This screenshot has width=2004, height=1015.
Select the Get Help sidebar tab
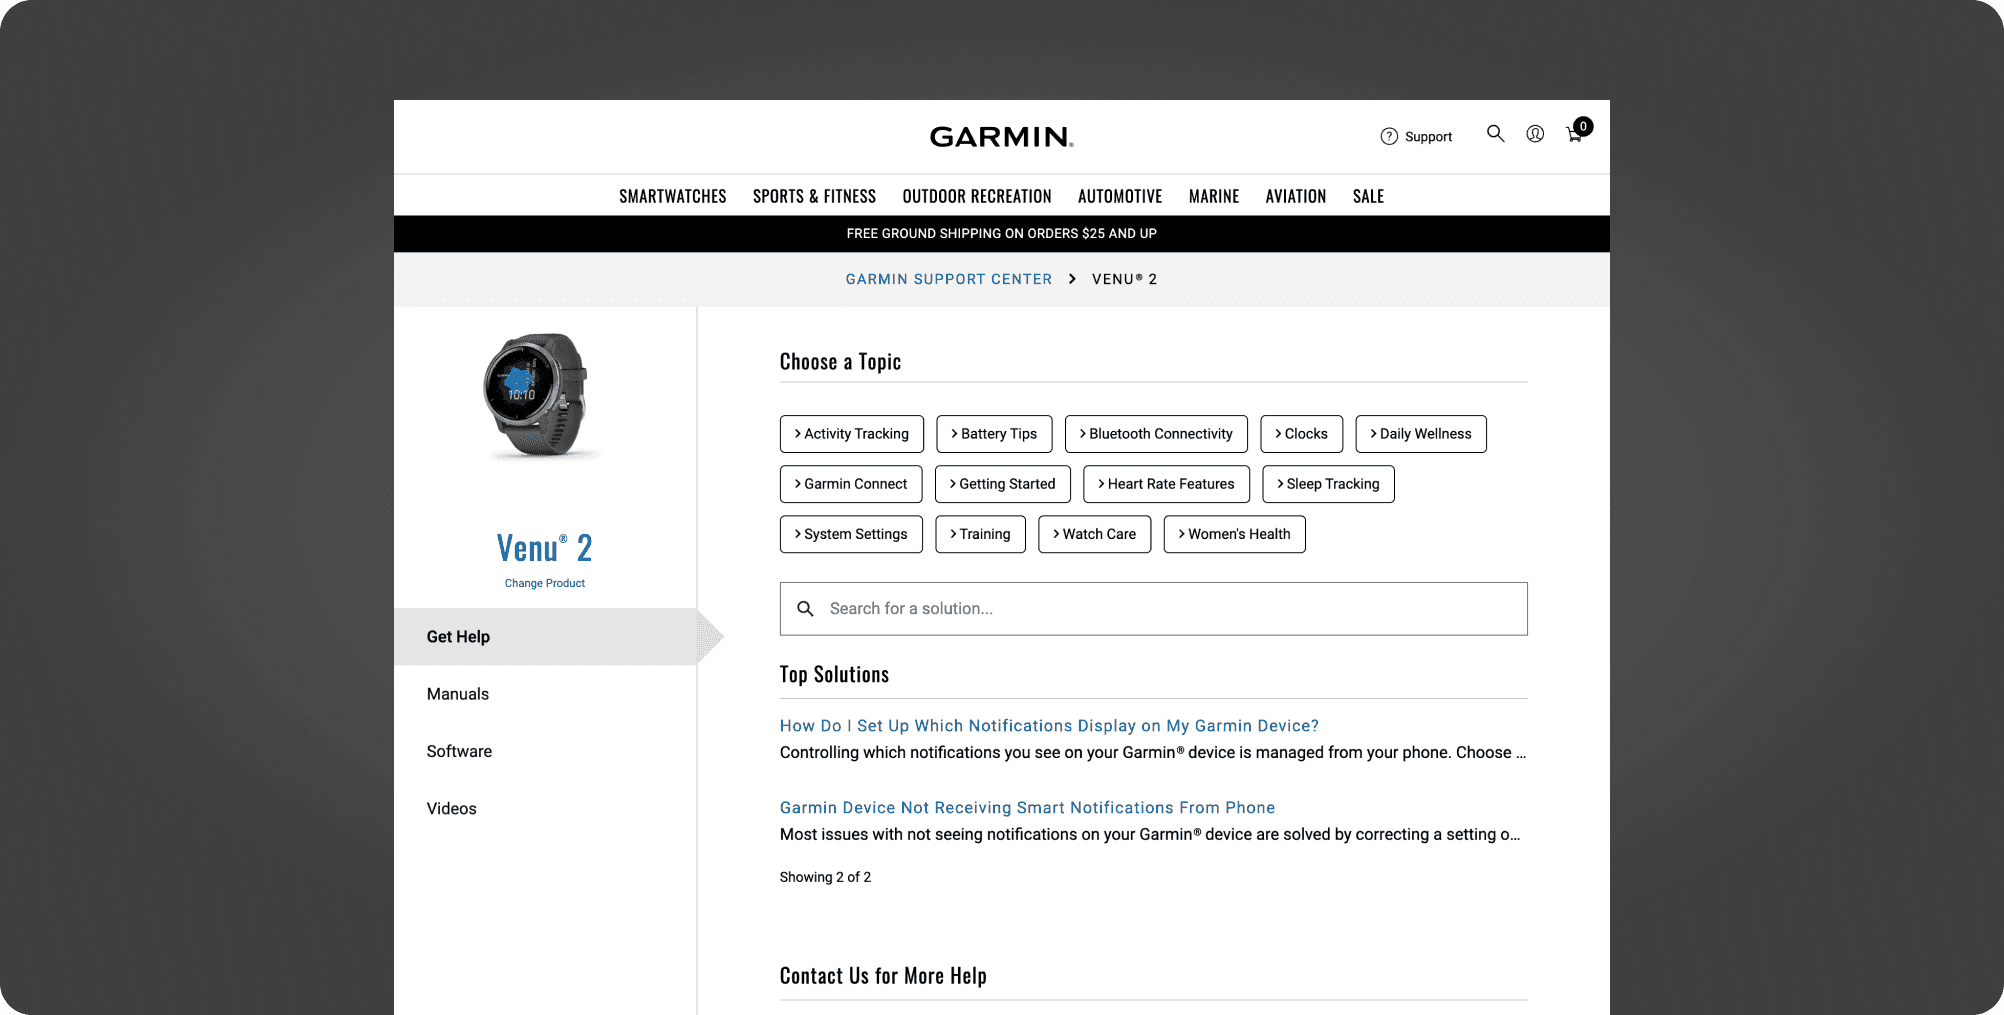545,637
